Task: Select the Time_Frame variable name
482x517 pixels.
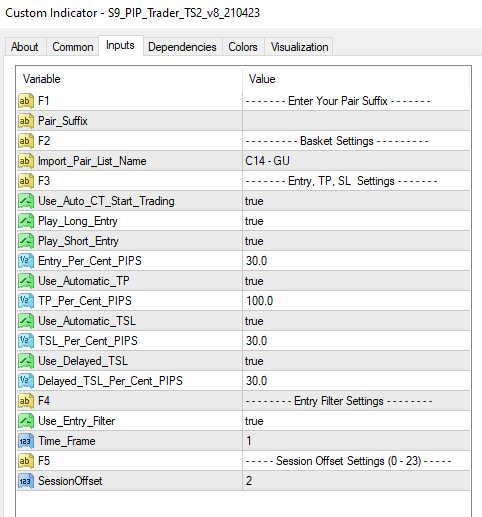Action: point(67,441)
